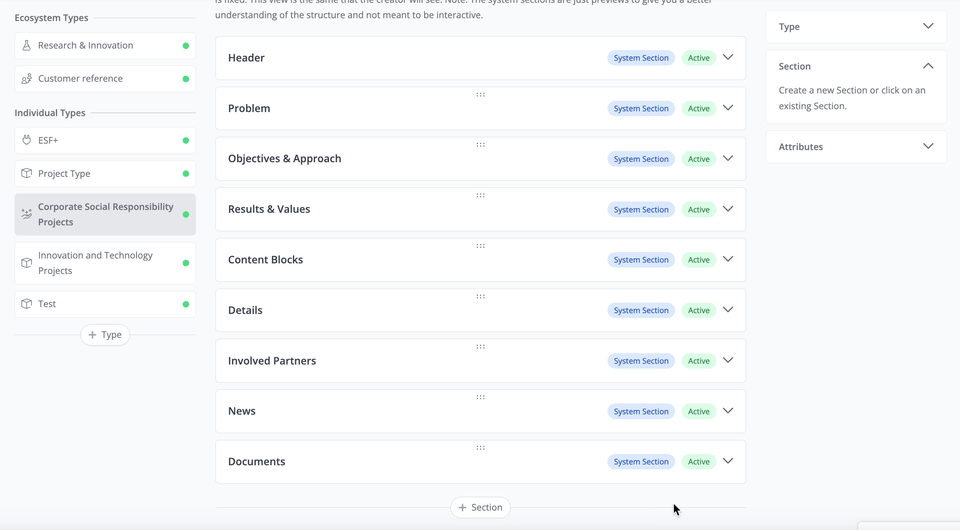
Task: Add a new Type
Action: pyautogui.click(x=105, y=335)
